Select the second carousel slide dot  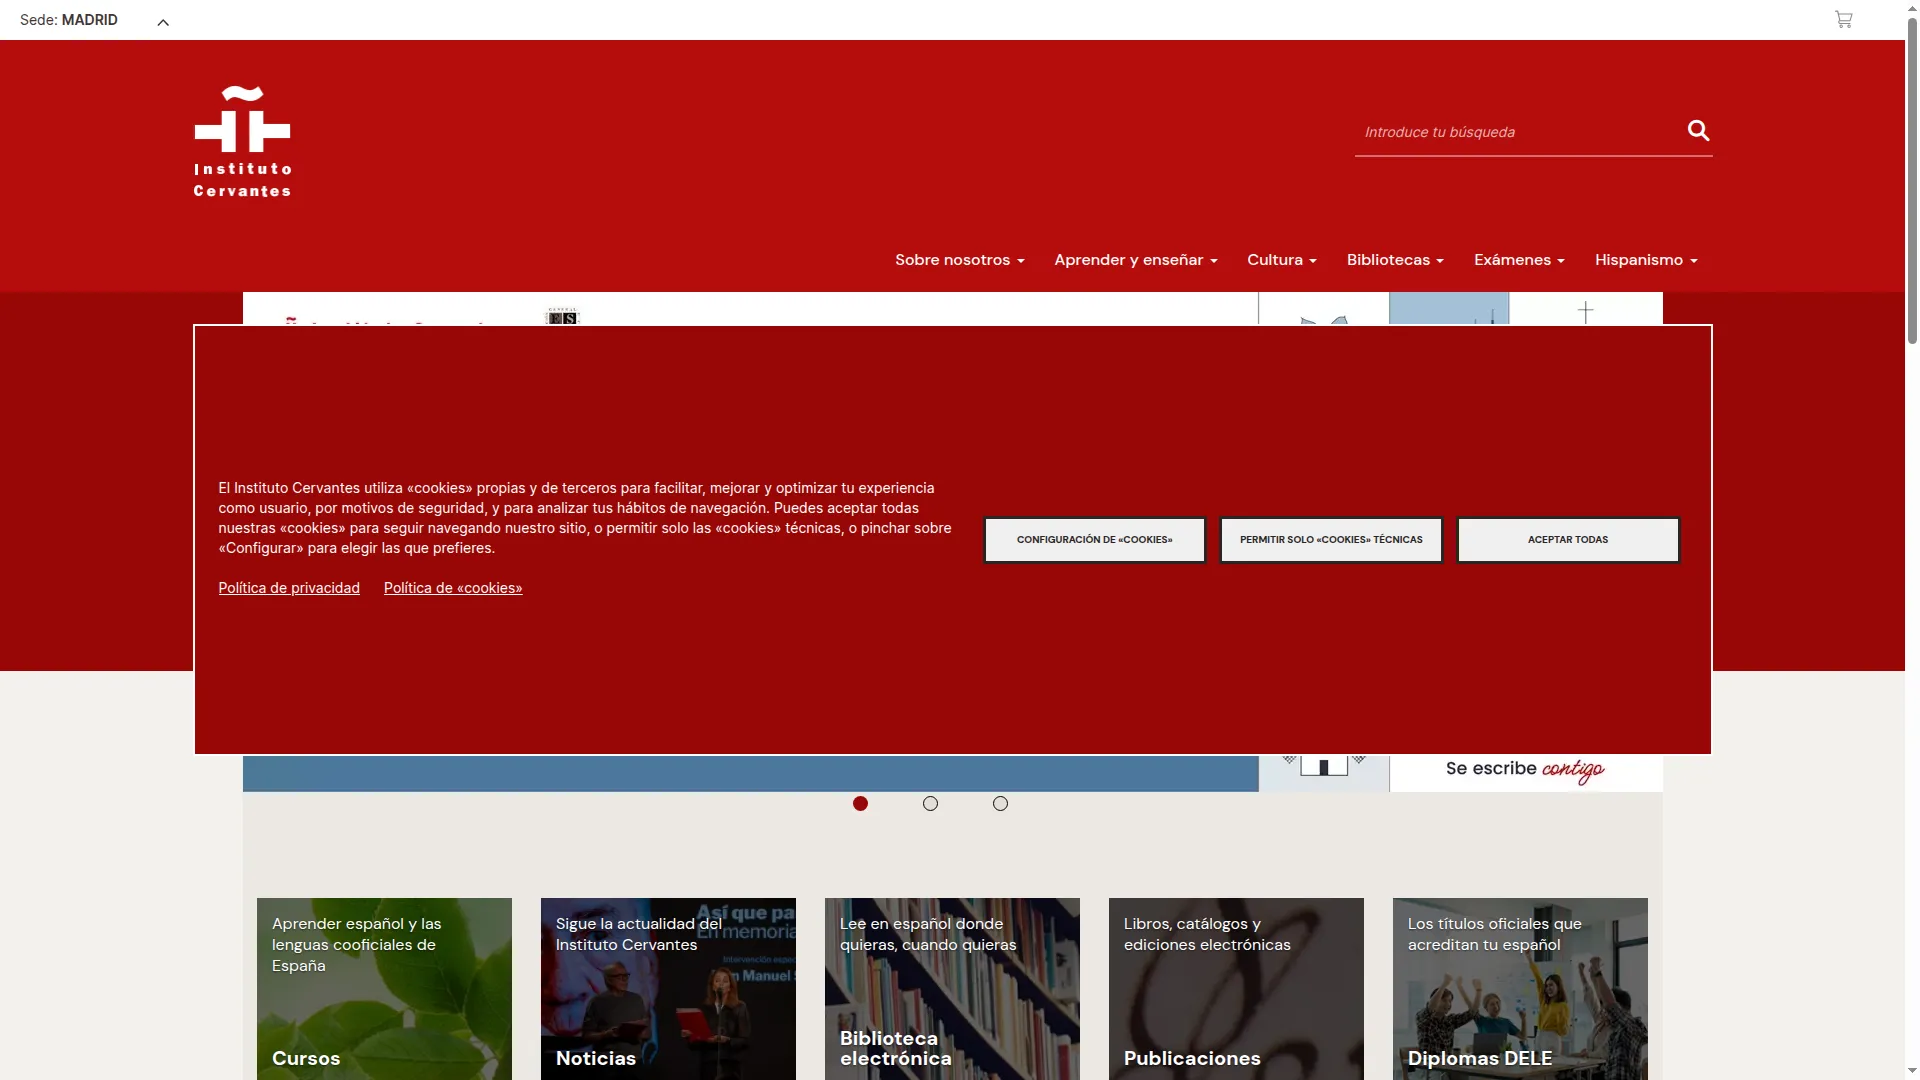coord(930,804)
